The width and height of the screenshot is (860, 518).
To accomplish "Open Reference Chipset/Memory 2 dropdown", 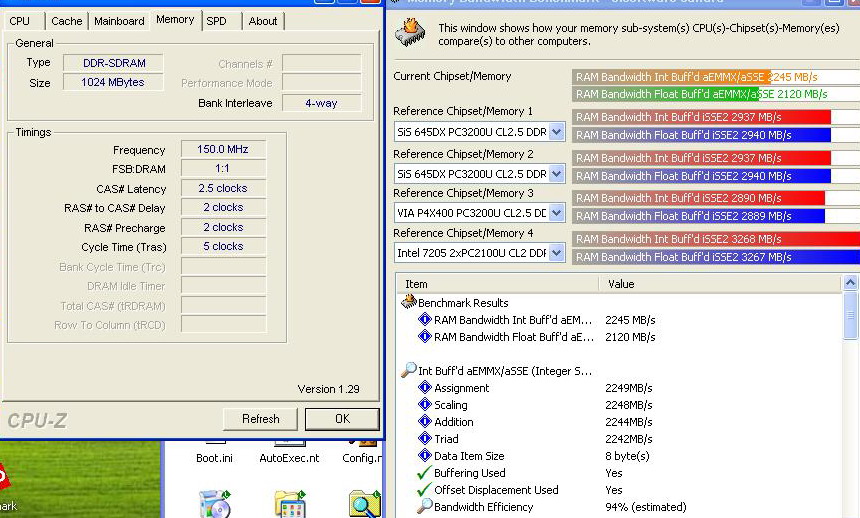I will [x=556, y=174].
